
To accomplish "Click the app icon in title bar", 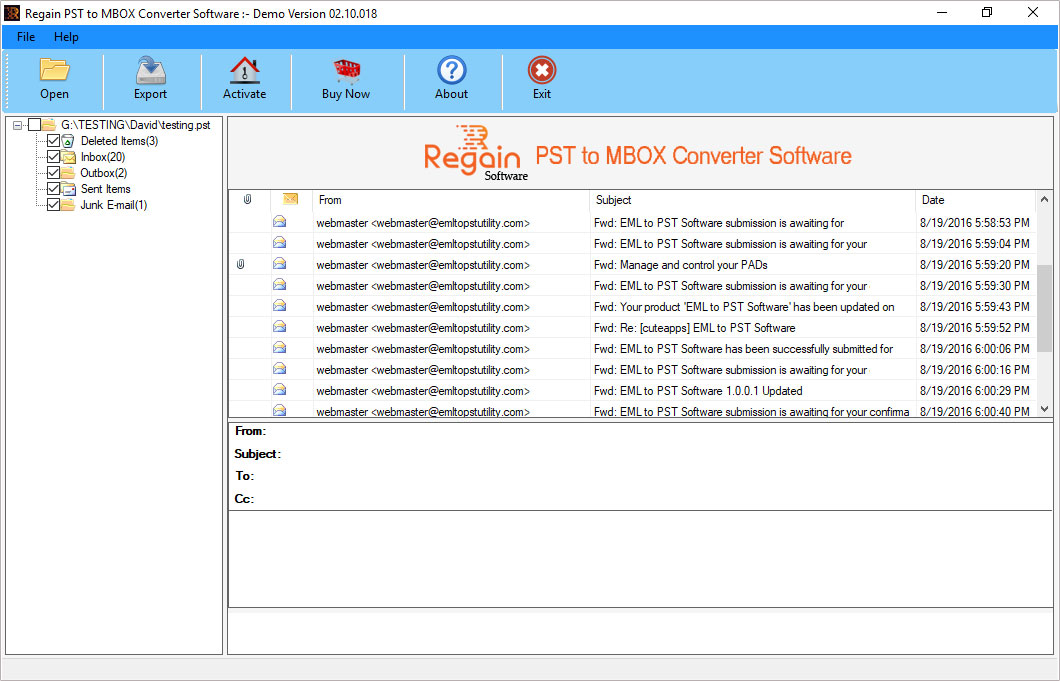I will tap(12, 13).
